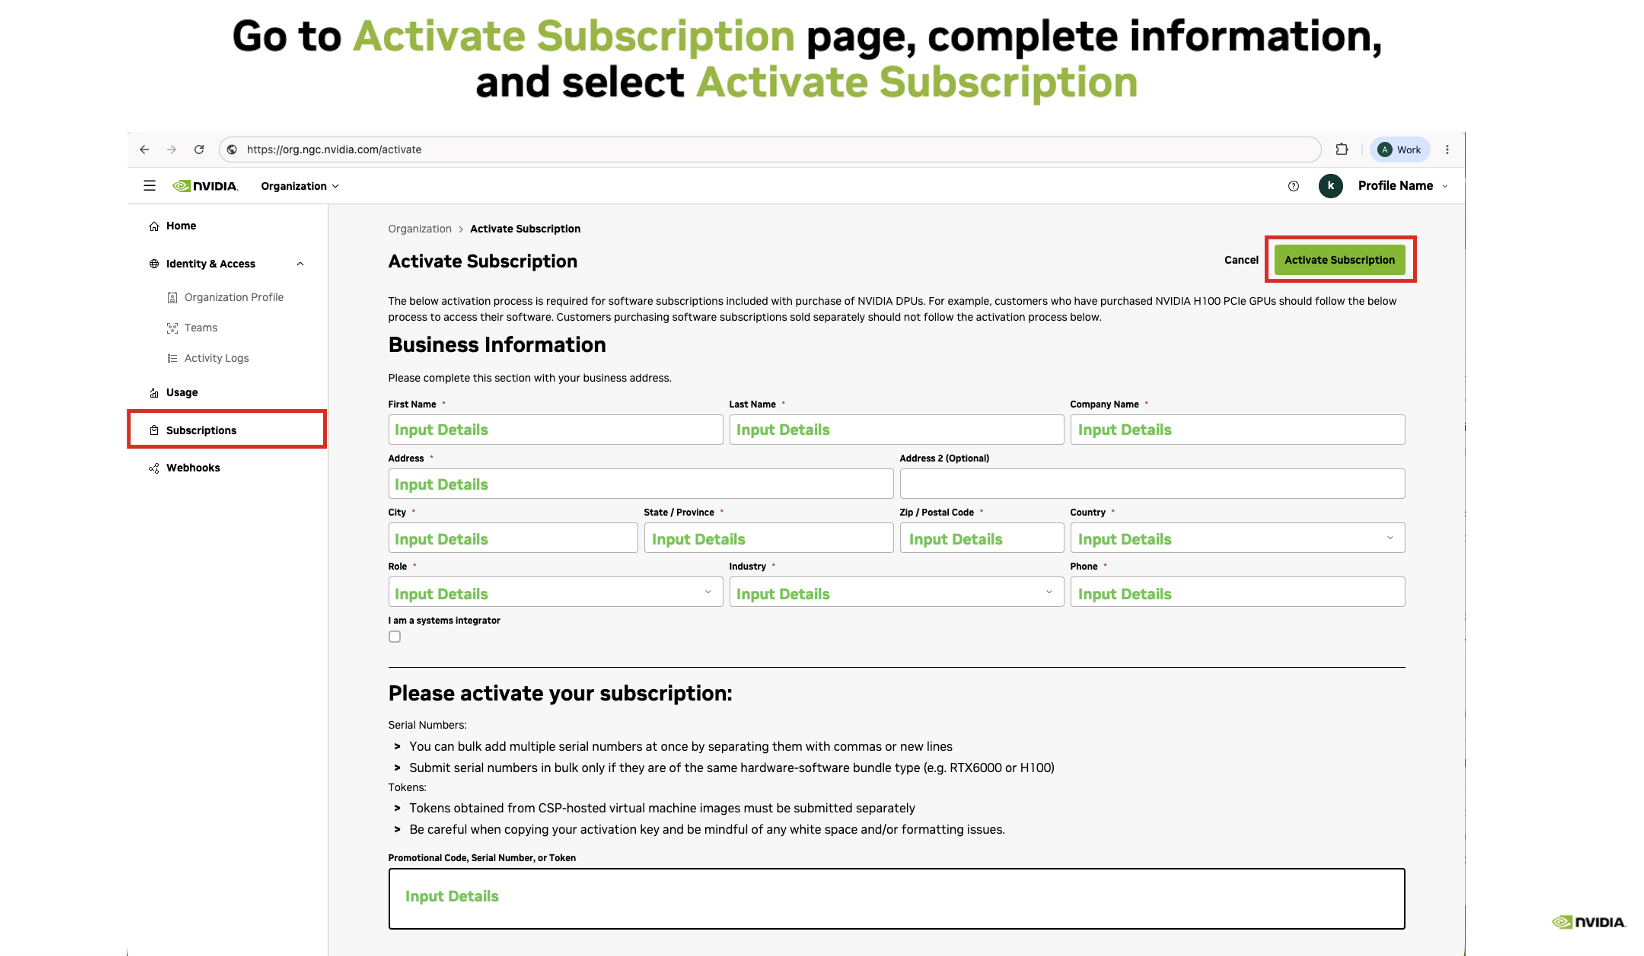Click the Last Name input field
The height and width of the screenshot is (956, 1644).
click(896, 430)
